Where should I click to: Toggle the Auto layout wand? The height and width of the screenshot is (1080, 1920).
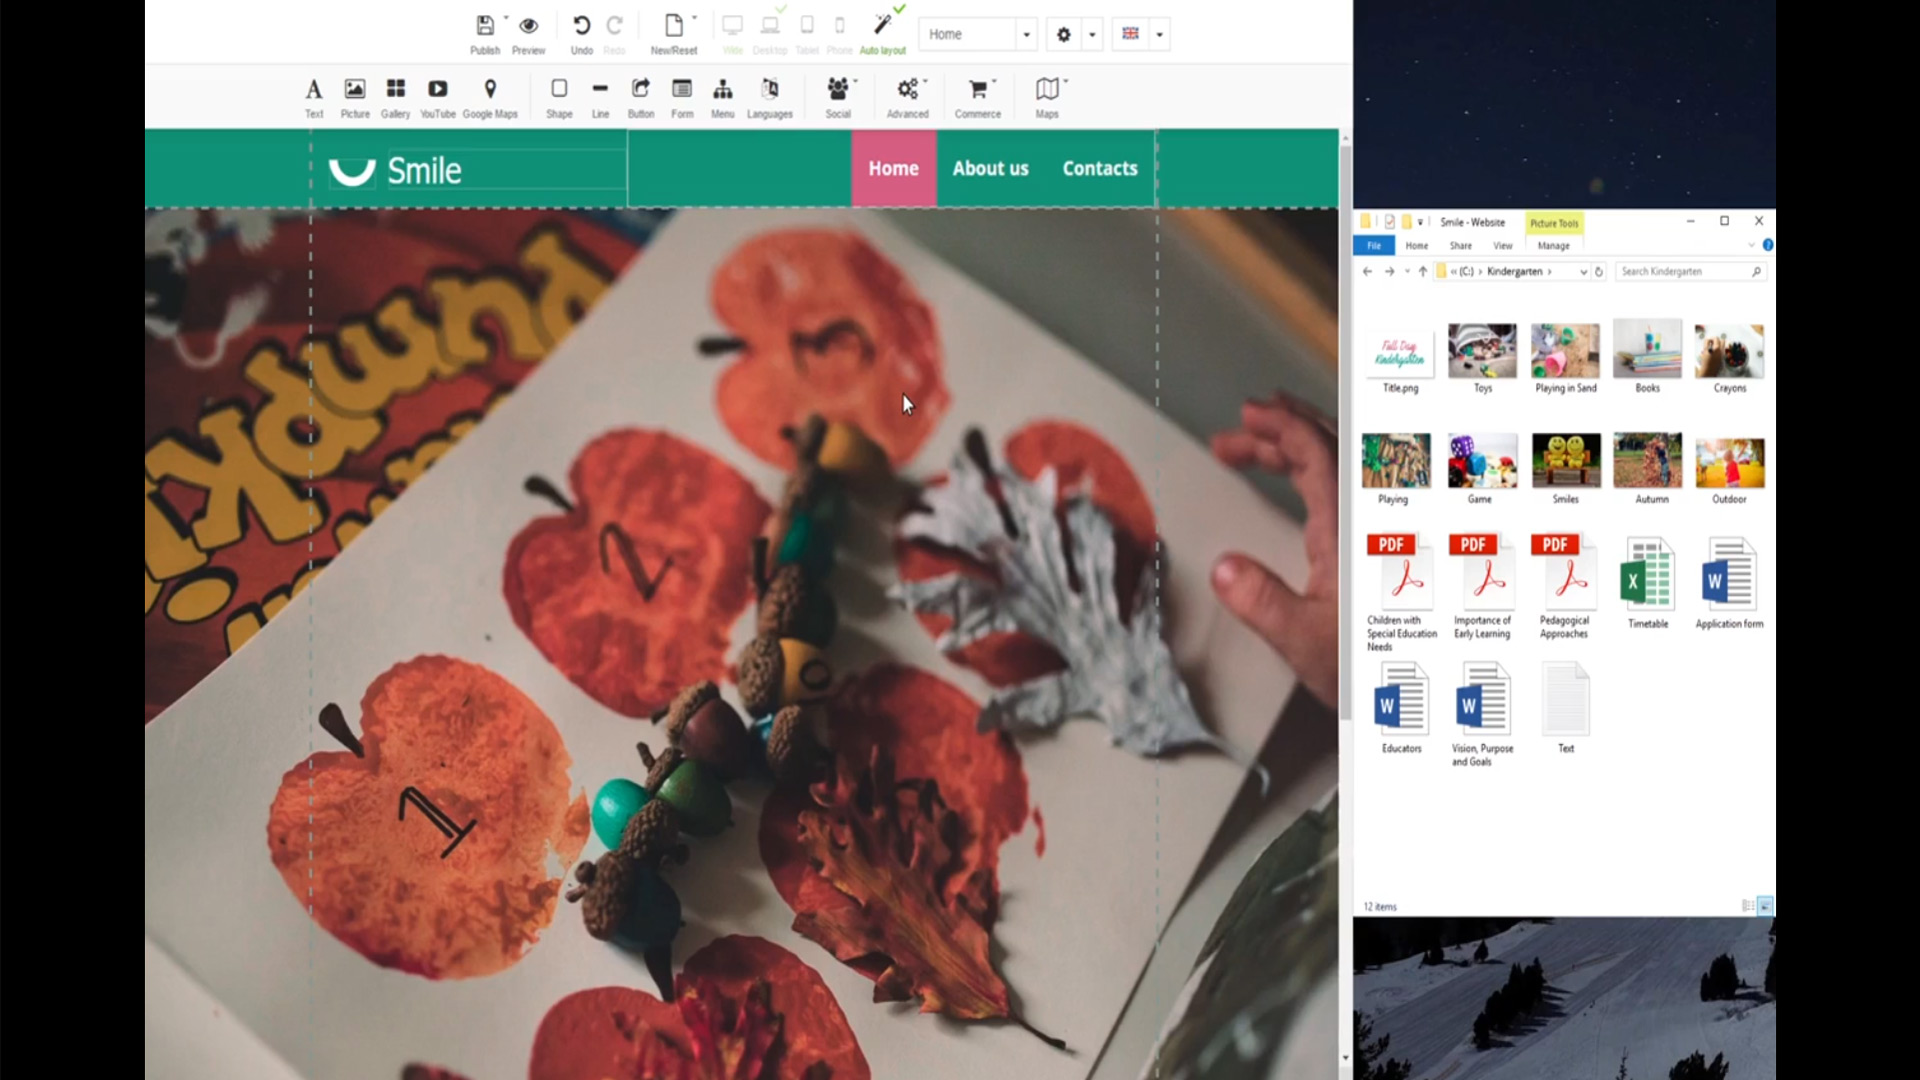click(x=882, y=26)
